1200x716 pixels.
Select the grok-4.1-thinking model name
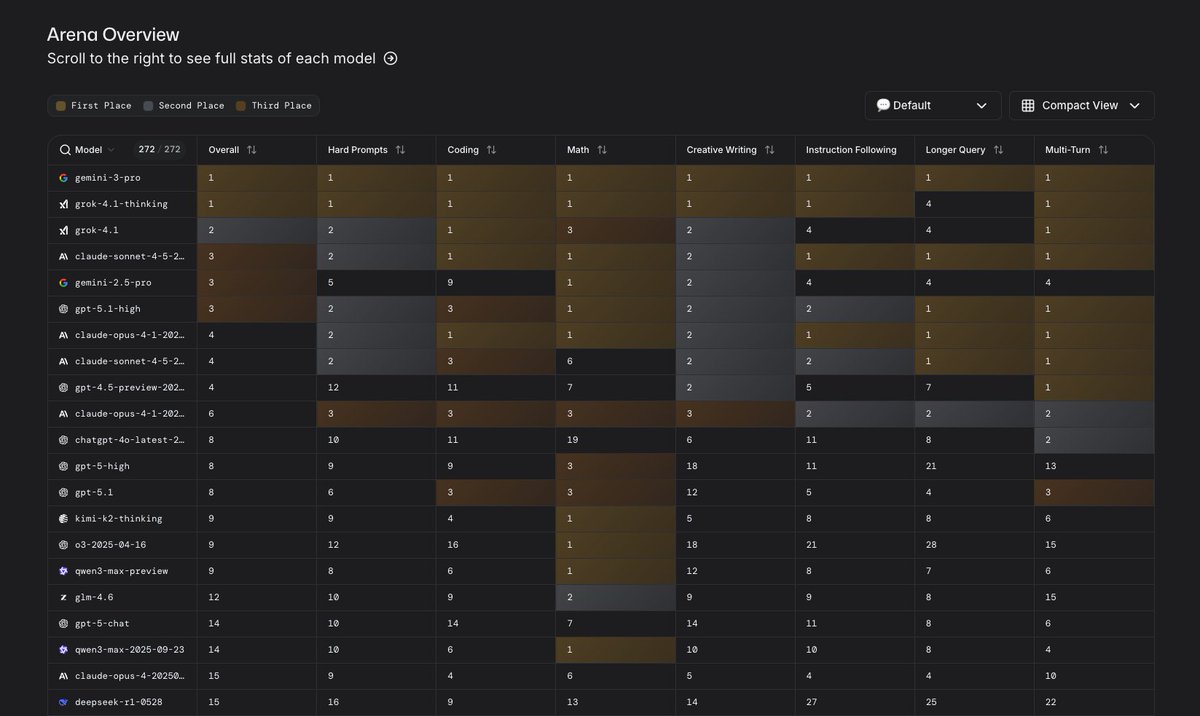121,204
